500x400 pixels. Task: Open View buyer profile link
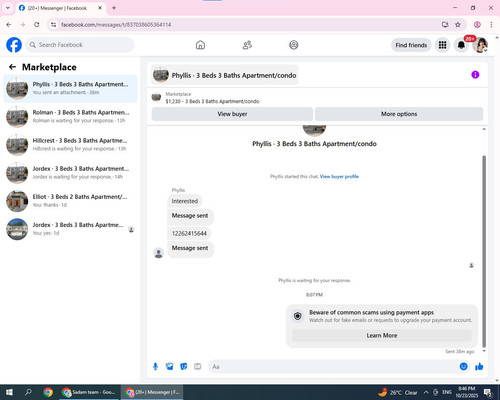click(339, 176)
